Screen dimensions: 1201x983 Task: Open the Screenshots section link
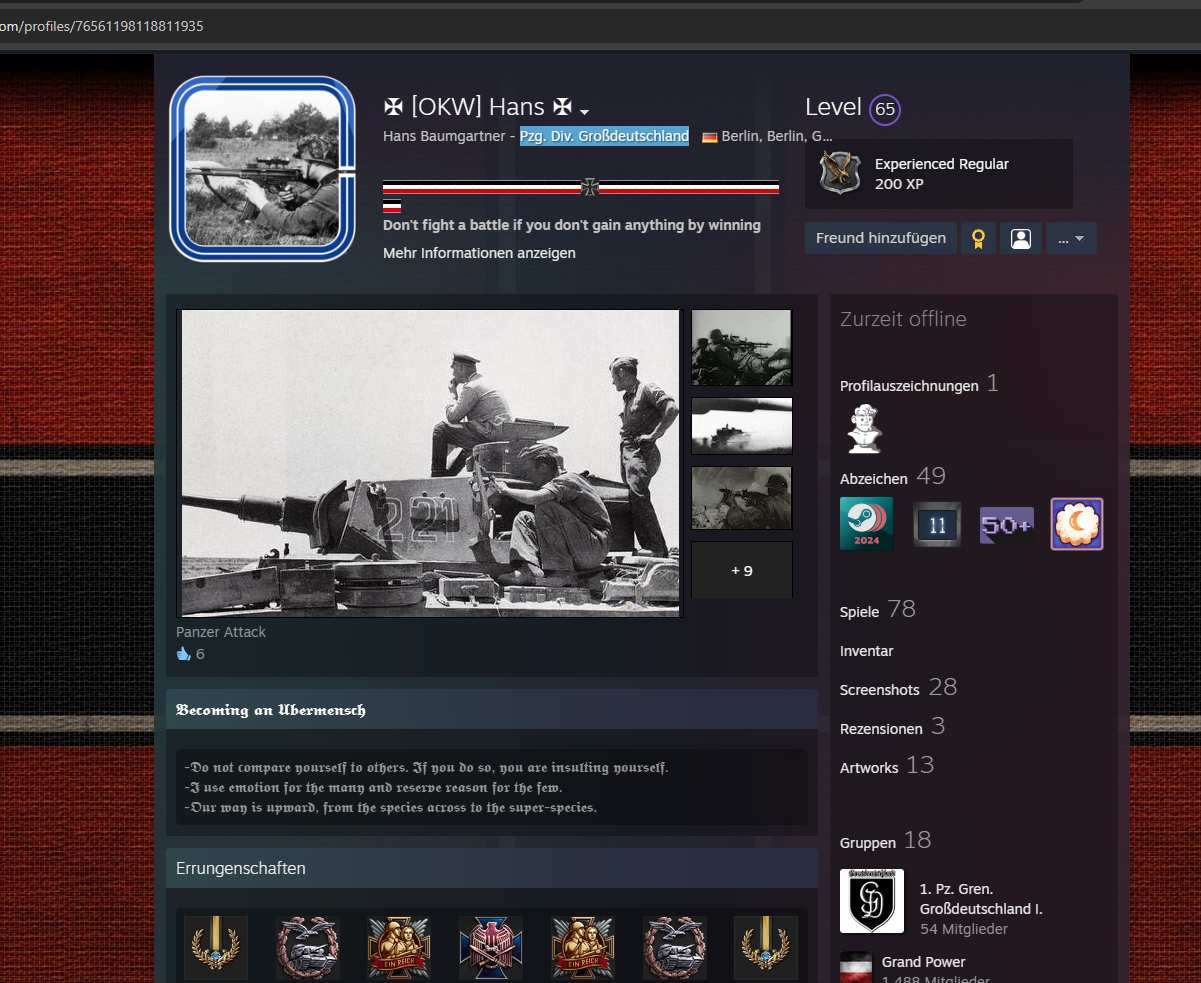click(x=879, y=690)
